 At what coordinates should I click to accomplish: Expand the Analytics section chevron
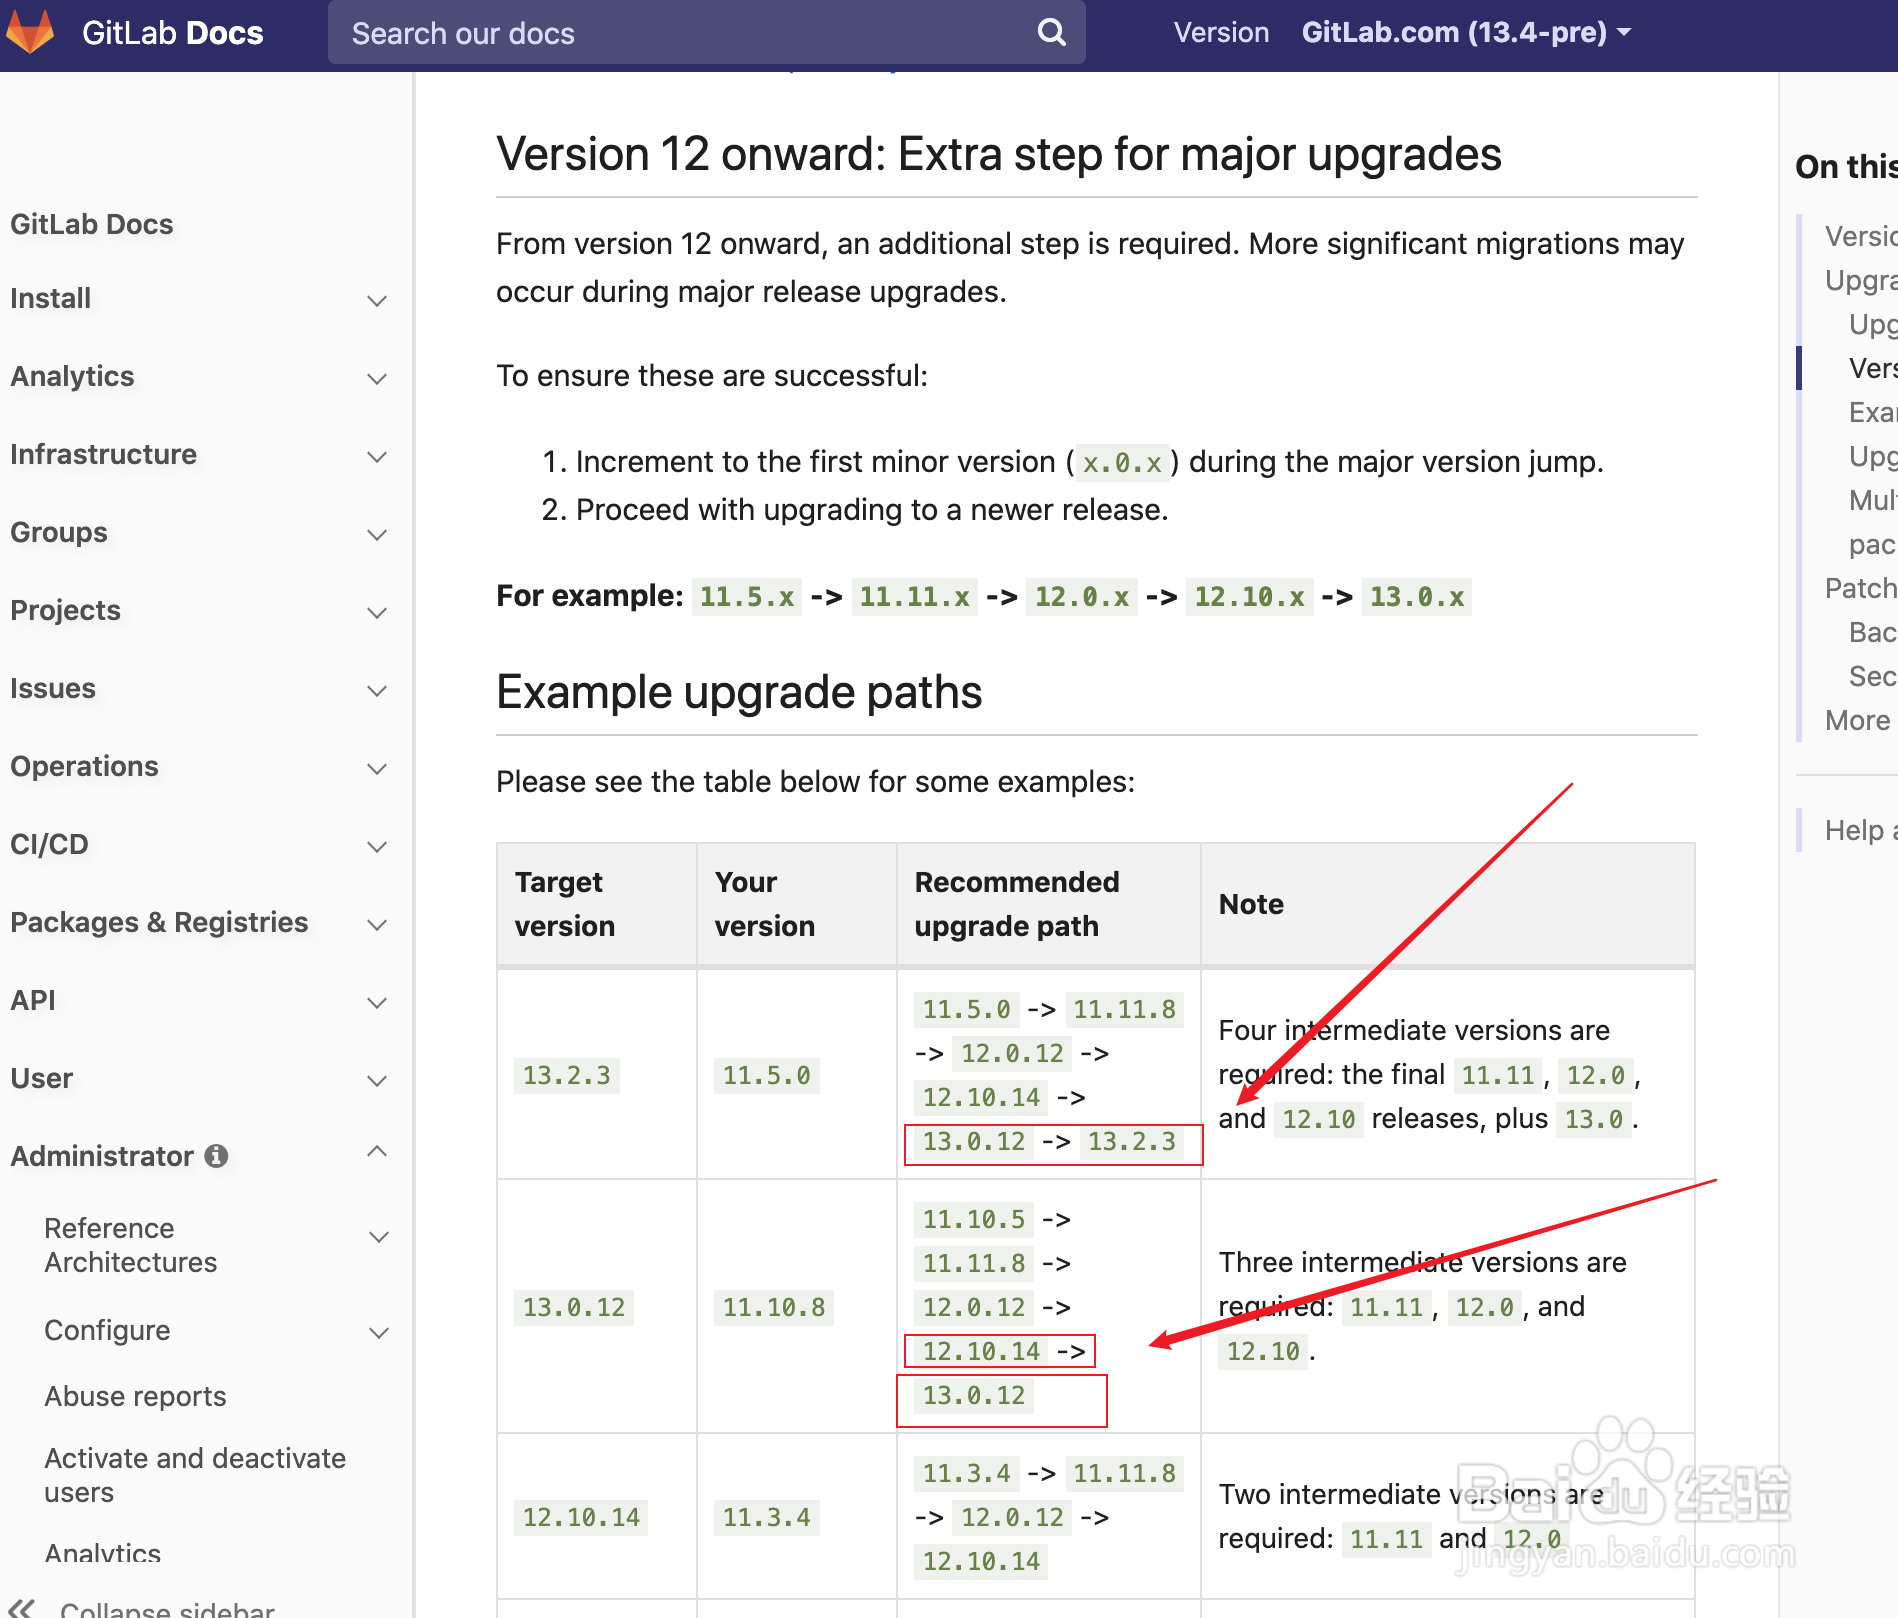377,378
